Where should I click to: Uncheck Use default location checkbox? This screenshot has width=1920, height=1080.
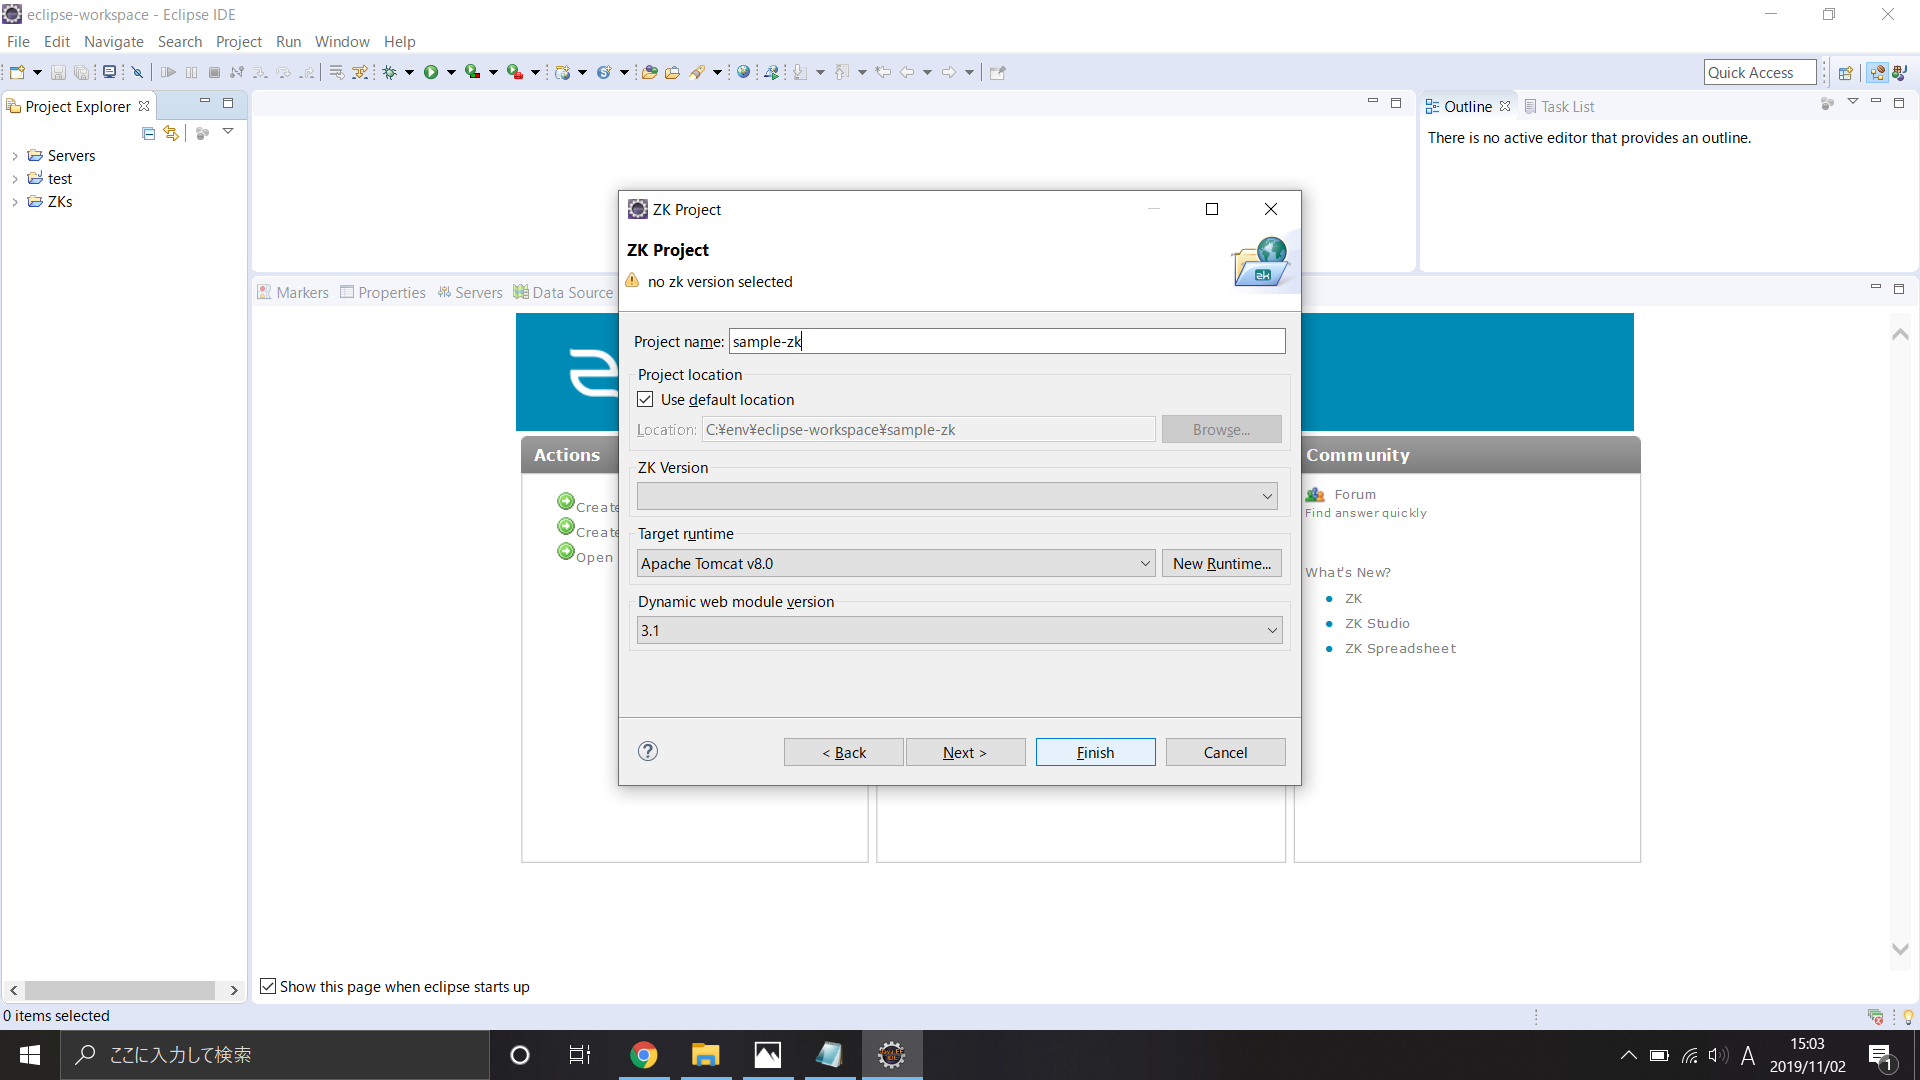[x=646, y=399]
